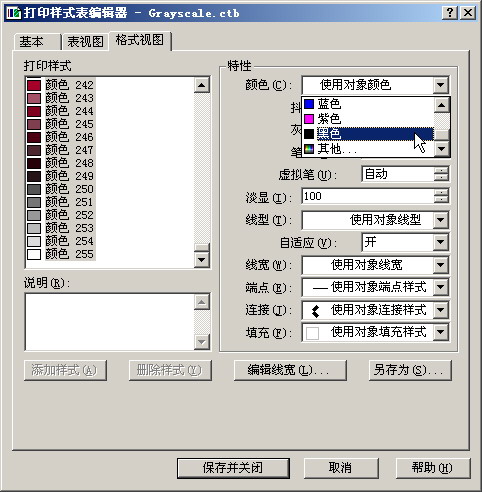Open the 端点(E) style dropdown
Image resolution: width=482 pixels, height=492 pixels.
(x=441, y=287)
